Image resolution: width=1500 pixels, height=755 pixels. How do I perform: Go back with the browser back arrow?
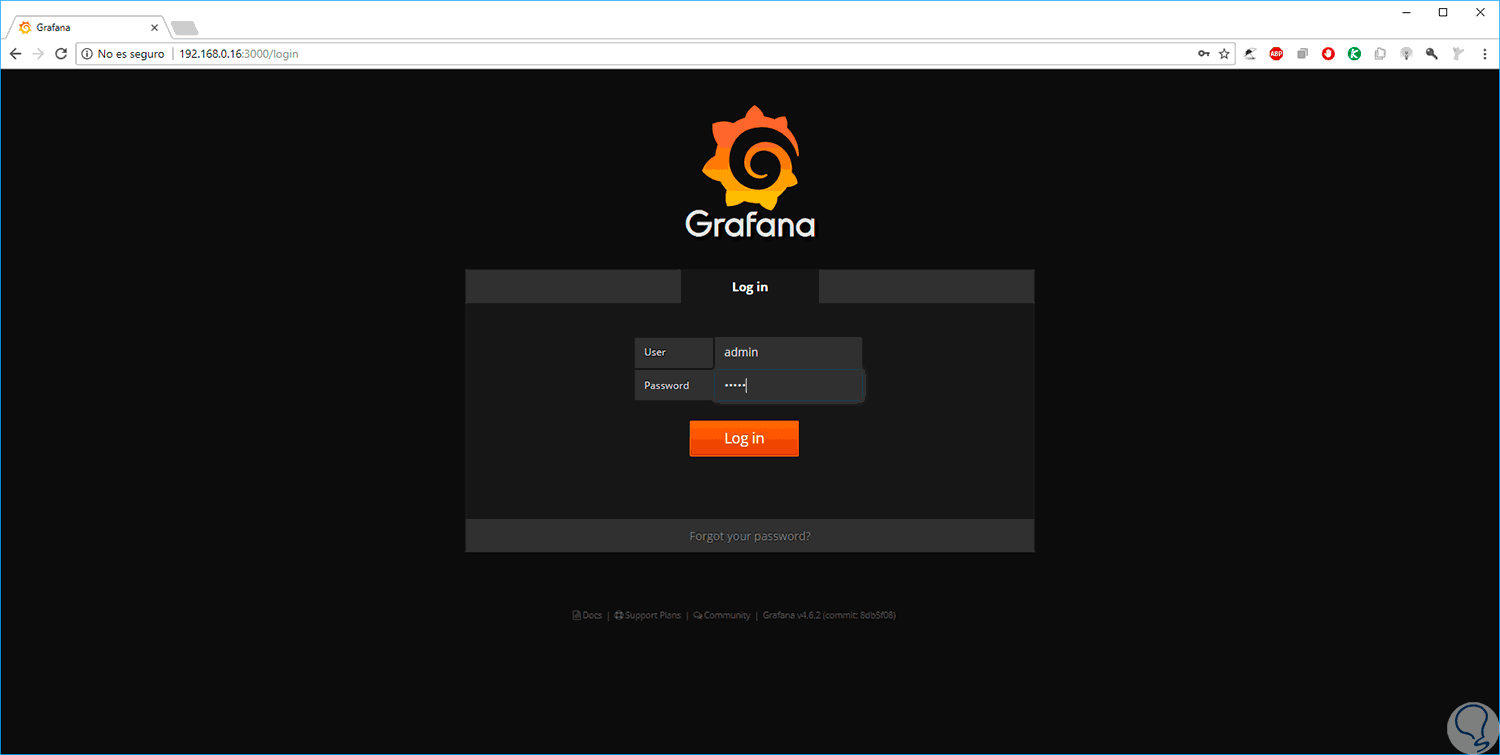(x=15, y=54)
